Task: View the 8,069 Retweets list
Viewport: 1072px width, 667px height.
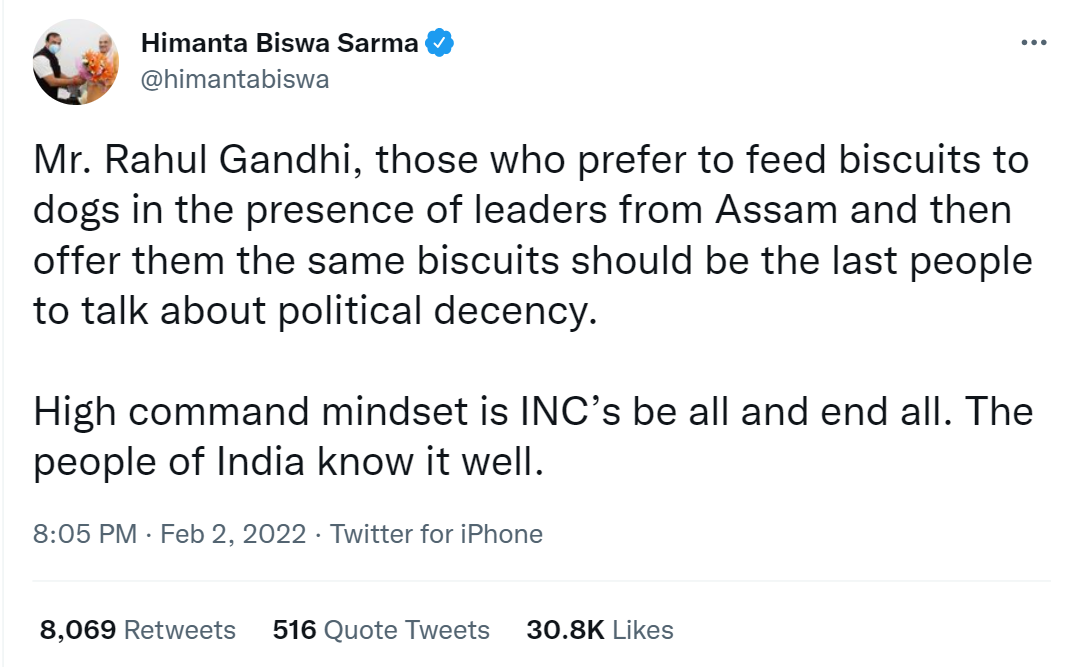Action: [x=138, y=630]
